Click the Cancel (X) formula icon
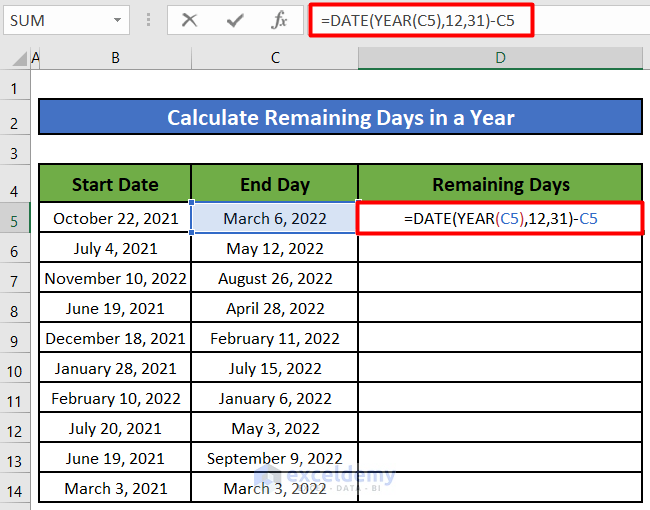 pyautogui.click(x=190, y=20)
